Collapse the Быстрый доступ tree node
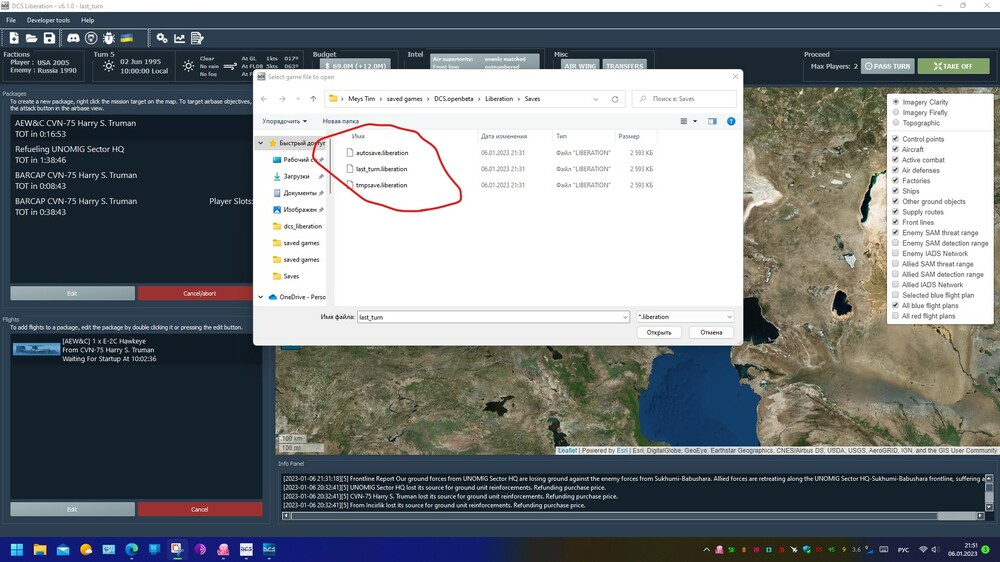This screenshot has width=1000, height=562. (262, 143)
